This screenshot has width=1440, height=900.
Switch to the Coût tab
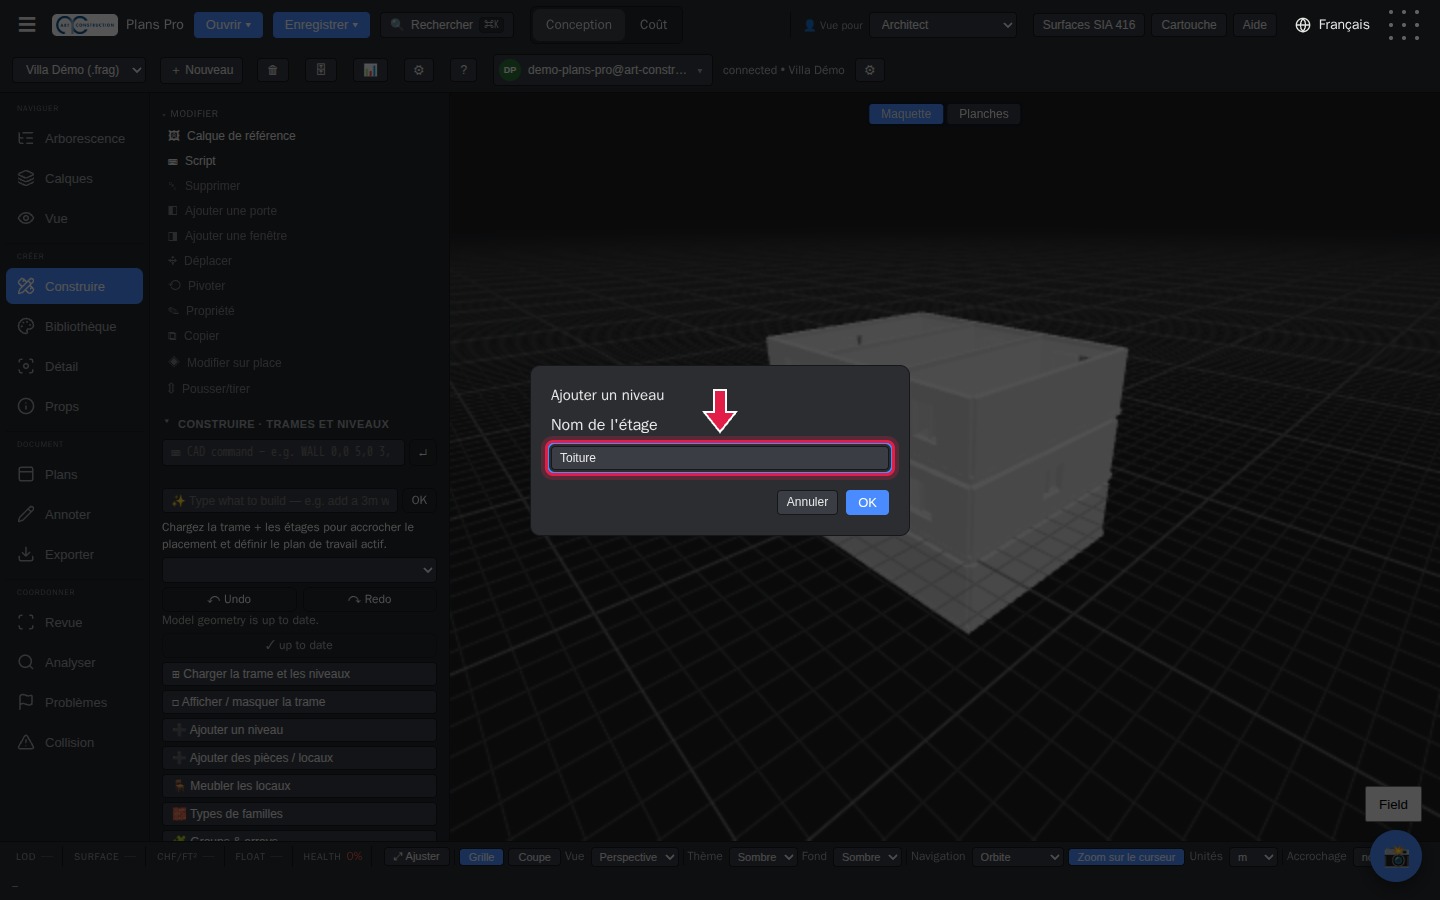(653, 25)
